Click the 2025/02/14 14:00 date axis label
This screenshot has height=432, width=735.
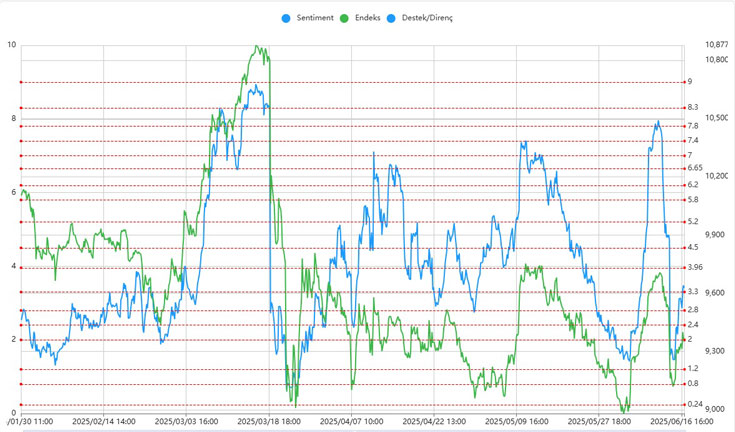103,422
